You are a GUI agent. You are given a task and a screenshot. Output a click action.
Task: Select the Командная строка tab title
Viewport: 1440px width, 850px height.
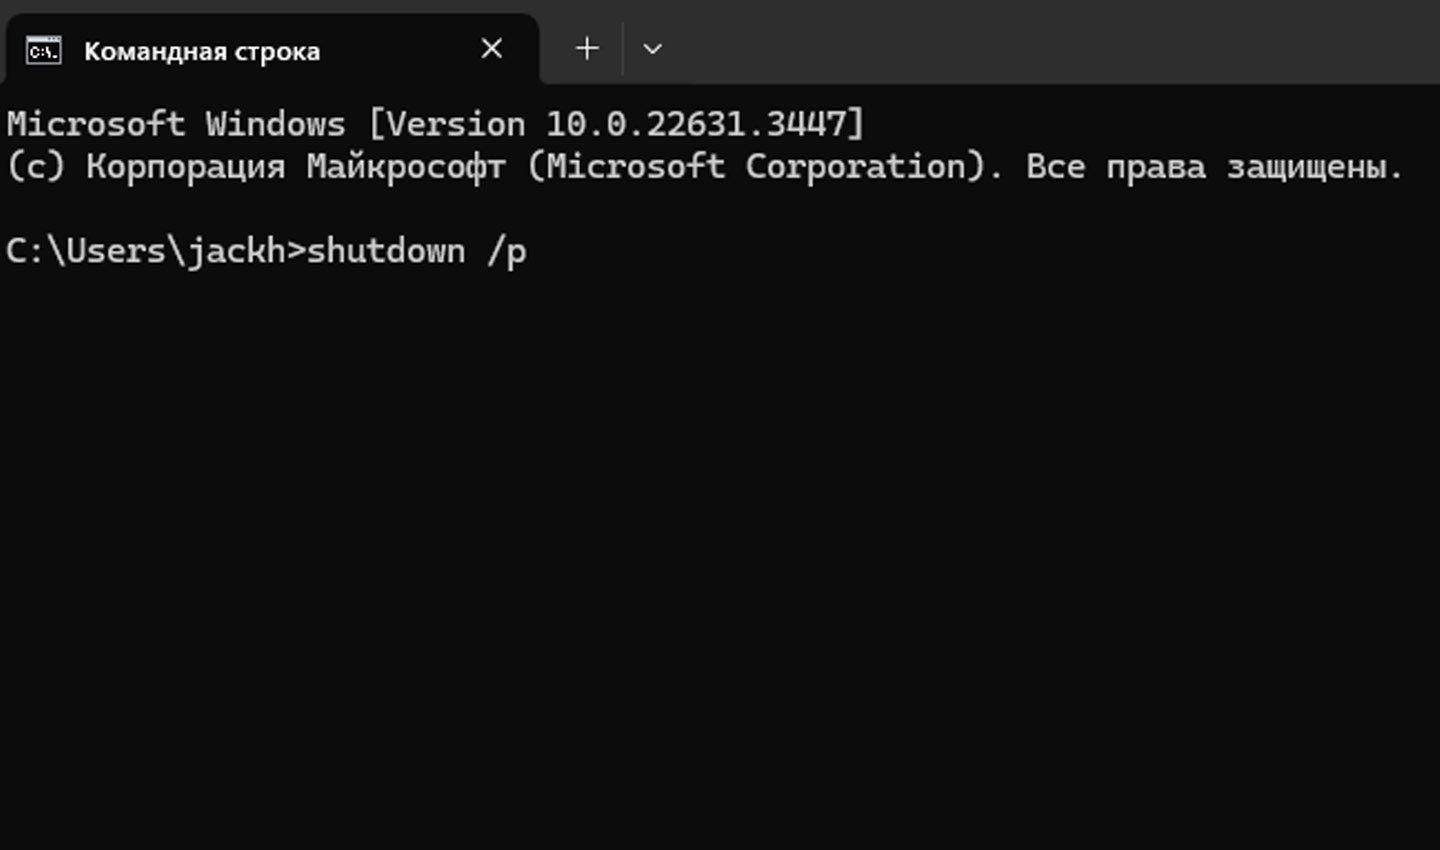202,51
